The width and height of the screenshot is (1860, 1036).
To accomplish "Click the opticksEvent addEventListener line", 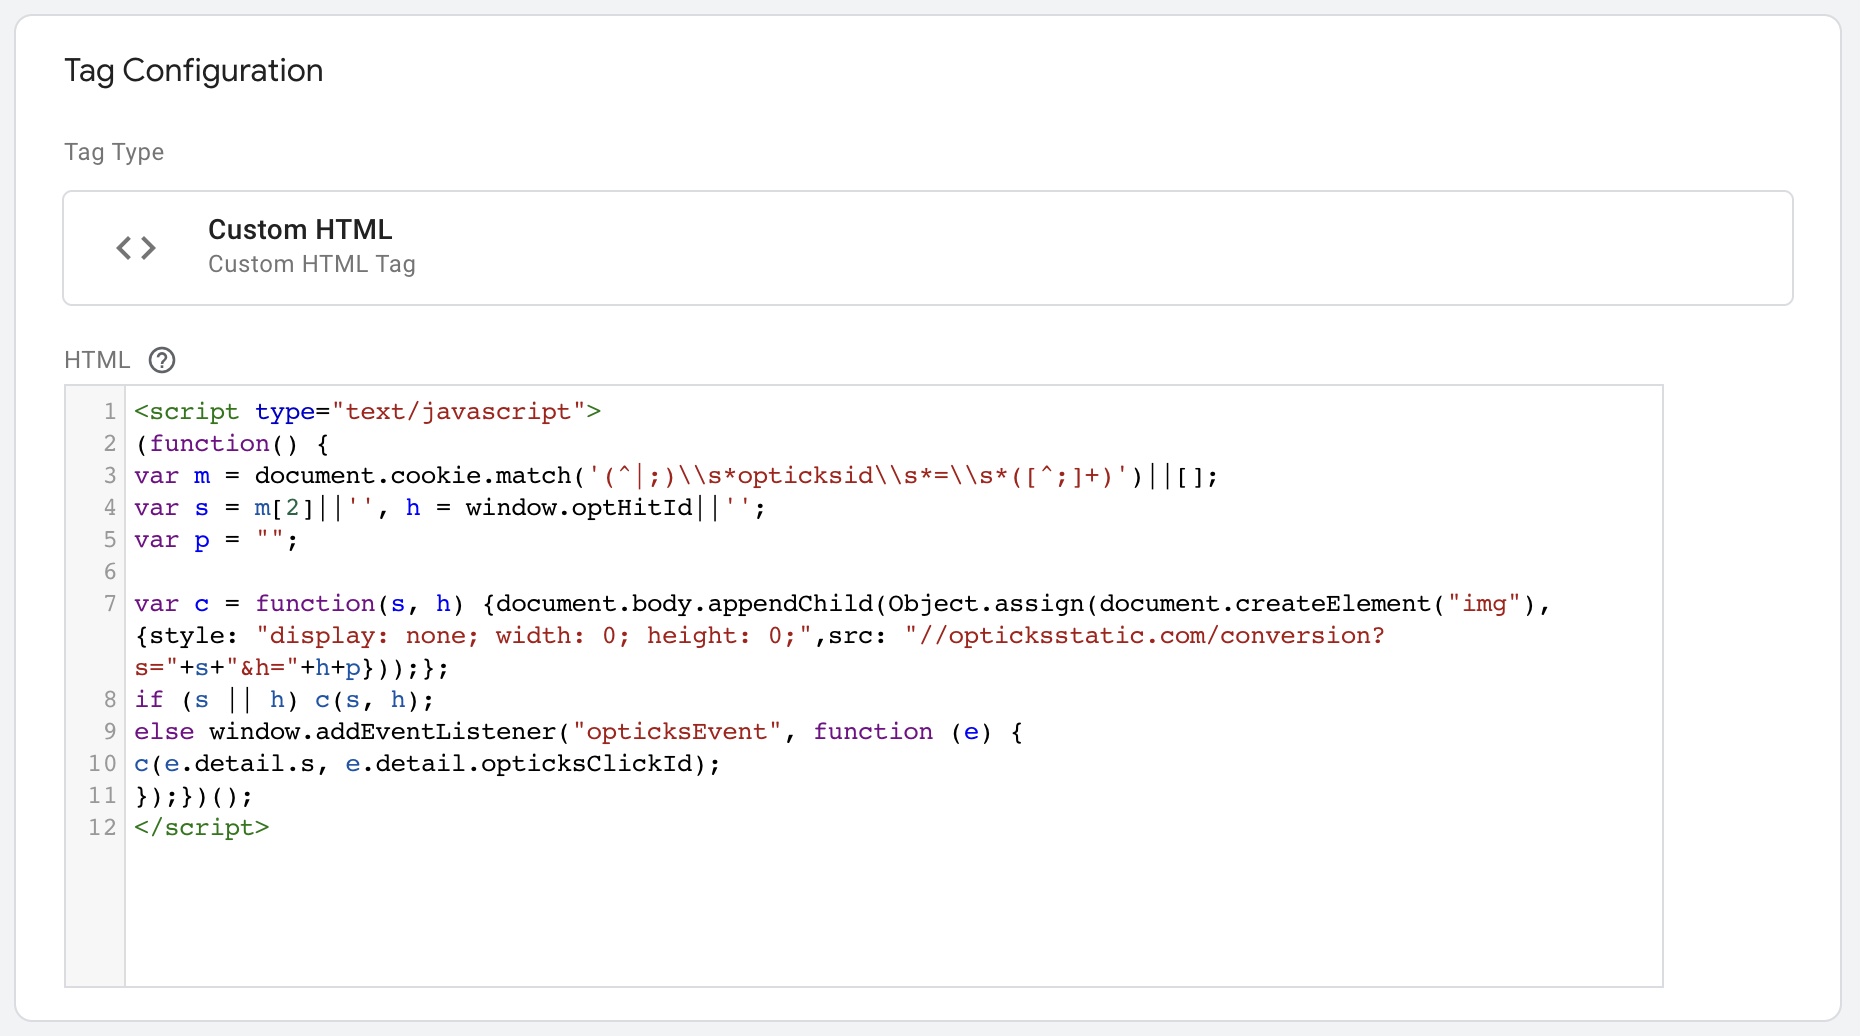I will [x=579, y=731].
